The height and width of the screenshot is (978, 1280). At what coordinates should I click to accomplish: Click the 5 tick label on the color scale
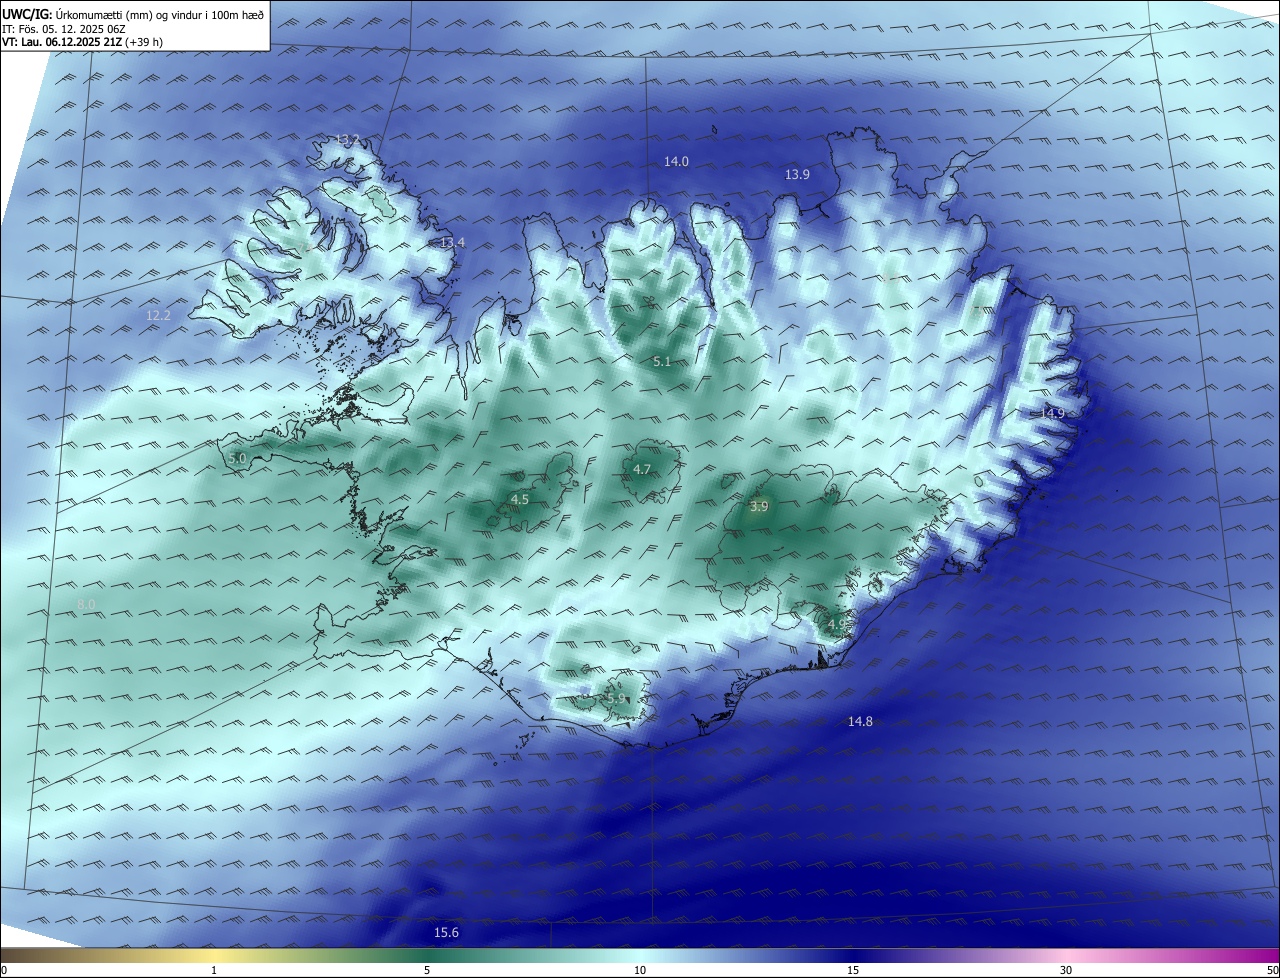pos(427,970)
